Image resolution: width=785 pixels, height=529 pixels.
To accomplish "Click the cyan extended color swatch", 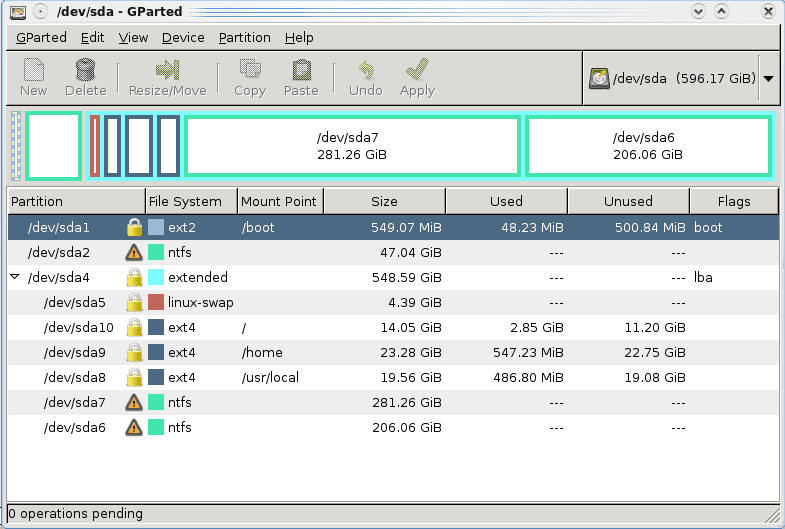I will click(x=156, y=277).
